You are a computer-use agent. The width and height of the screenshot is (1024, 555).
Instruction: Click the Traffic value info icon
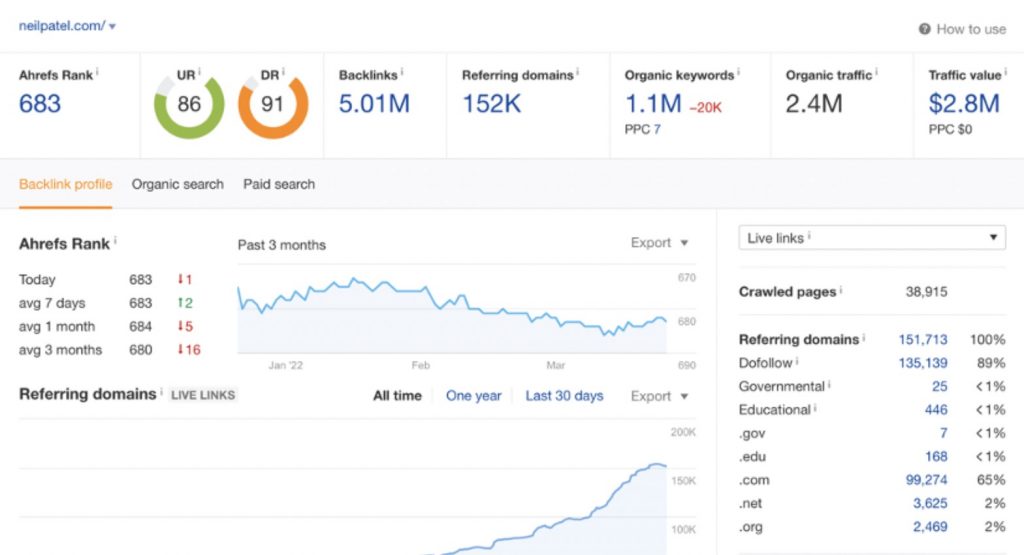(x=1005, y=71)
